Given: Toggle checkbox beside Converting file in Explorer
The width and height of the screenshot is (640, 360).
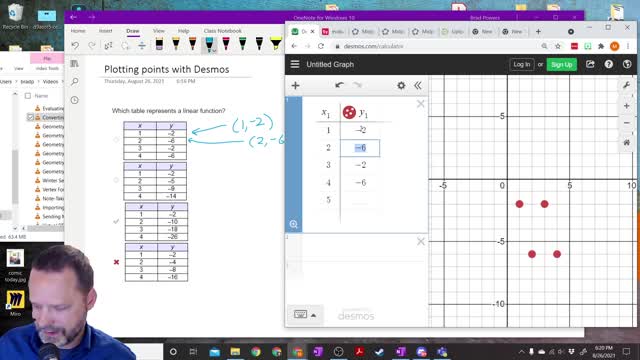Looking at the screenshot, I should click(x=30, y=118).
